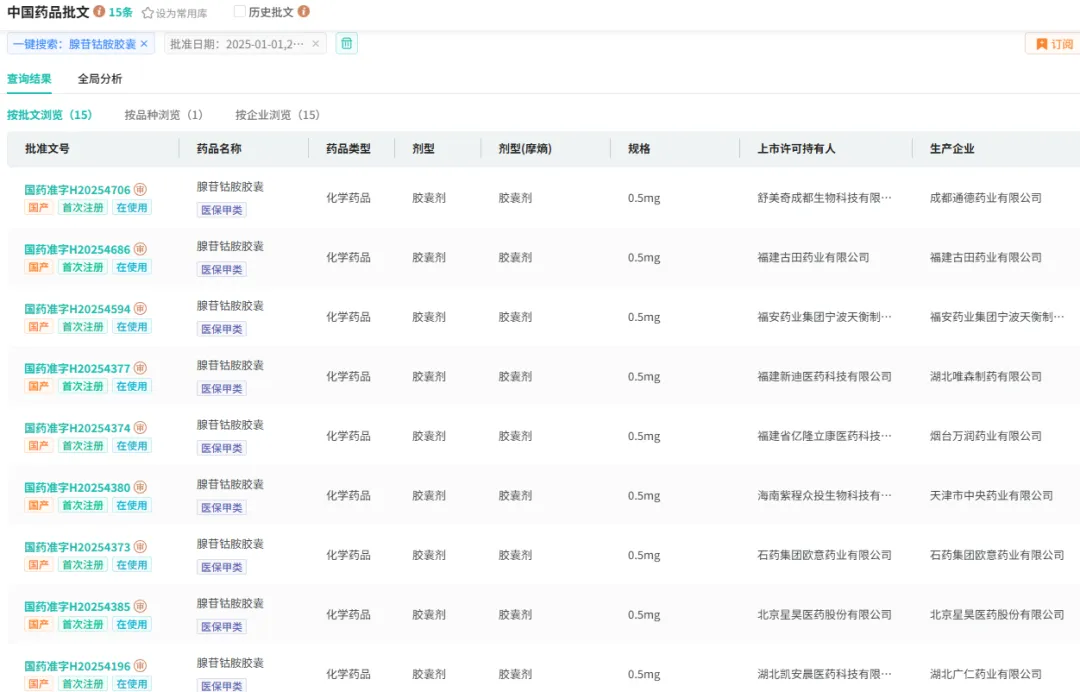Click 审 icon beside 国药准字H20254706
The image size is (1080, 692).
point(140,190)
